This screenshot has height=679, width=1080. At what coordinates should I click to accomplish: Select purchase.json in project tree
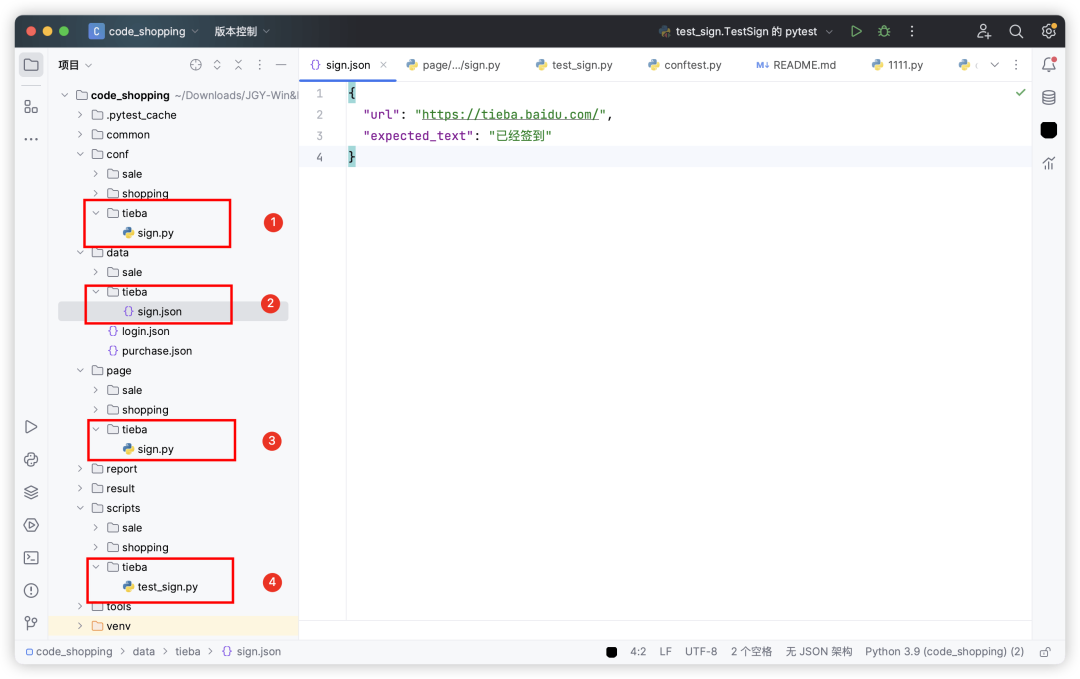coord(150,351)
